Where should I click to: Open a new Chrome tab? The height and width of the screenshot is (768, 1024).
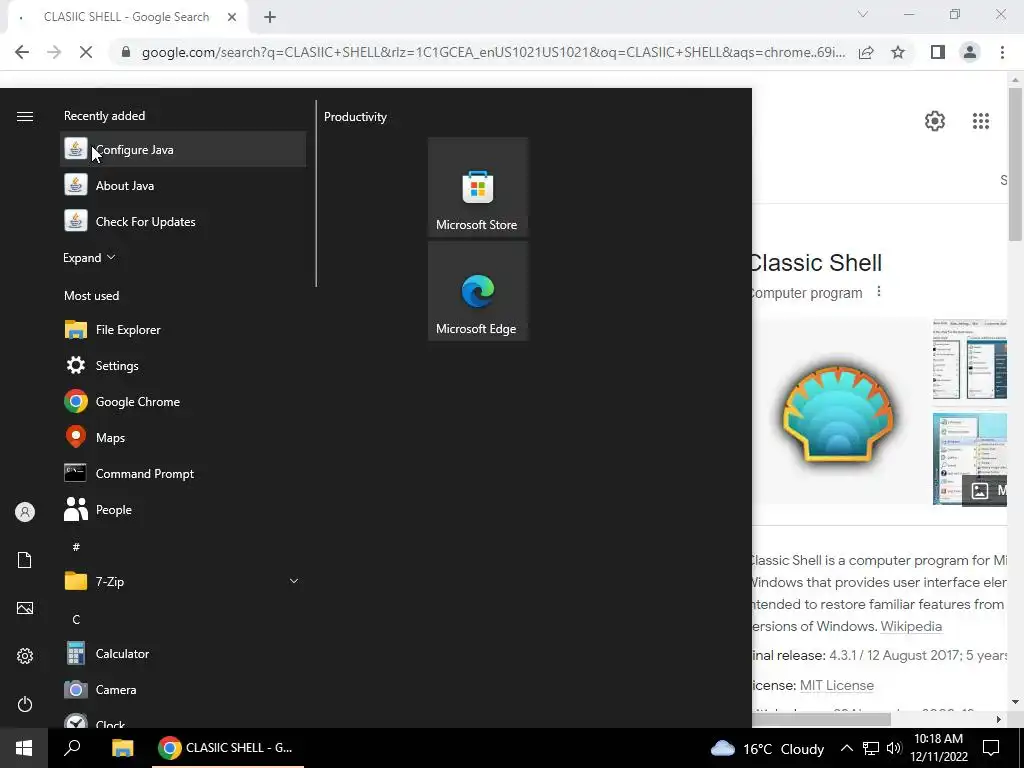[x=270, y=17]
